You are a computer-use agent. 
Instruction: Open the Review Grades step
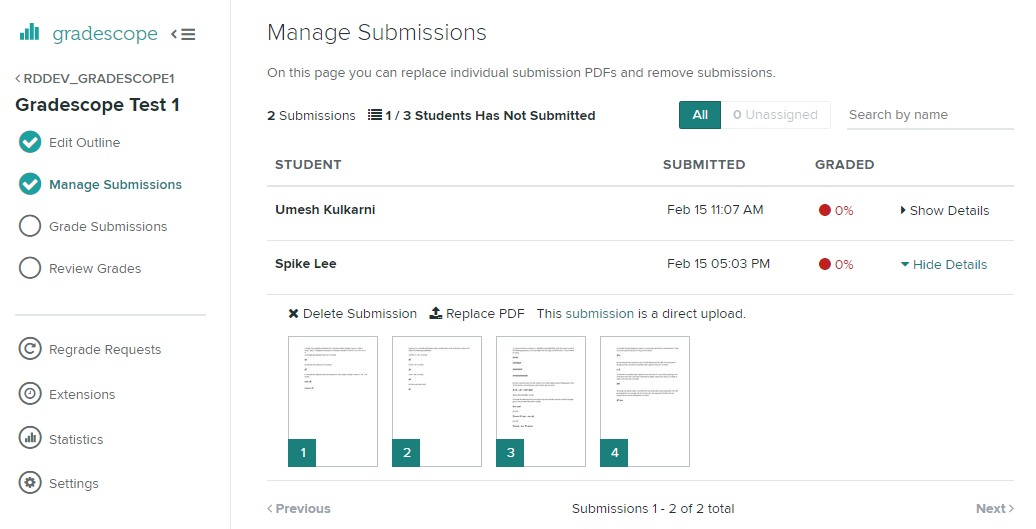tap(95, 269)
